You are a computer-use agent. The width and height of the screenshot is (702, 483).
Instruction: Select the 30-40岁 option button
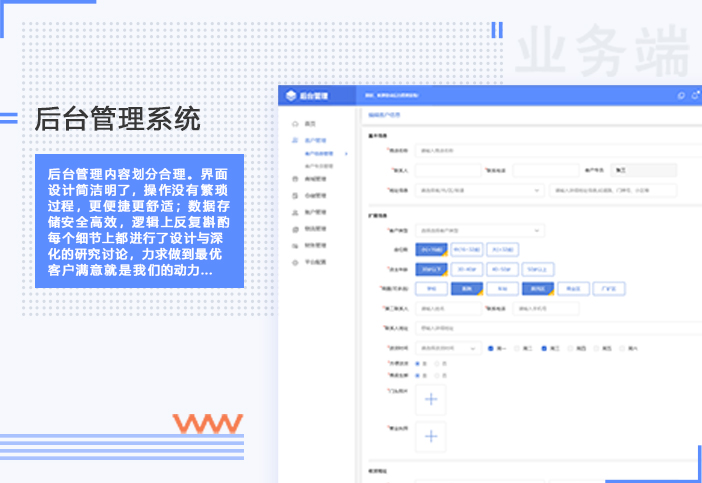tap(466, 269)
